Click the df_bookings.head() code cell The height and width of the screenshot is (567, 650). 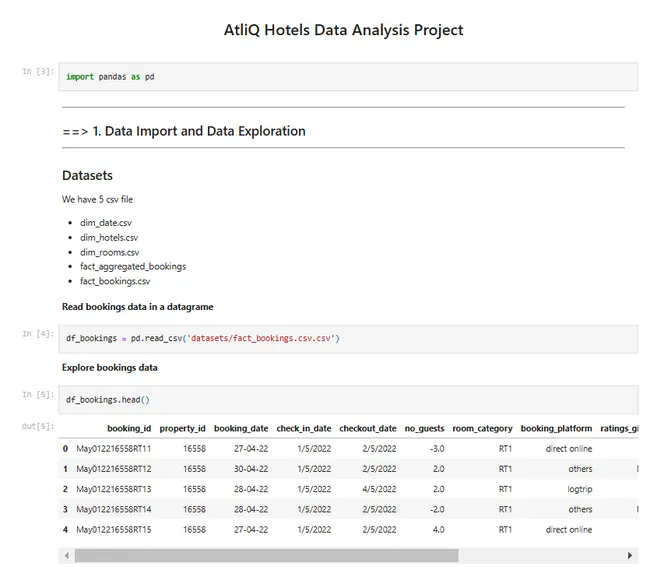click(x=348, y=400)
